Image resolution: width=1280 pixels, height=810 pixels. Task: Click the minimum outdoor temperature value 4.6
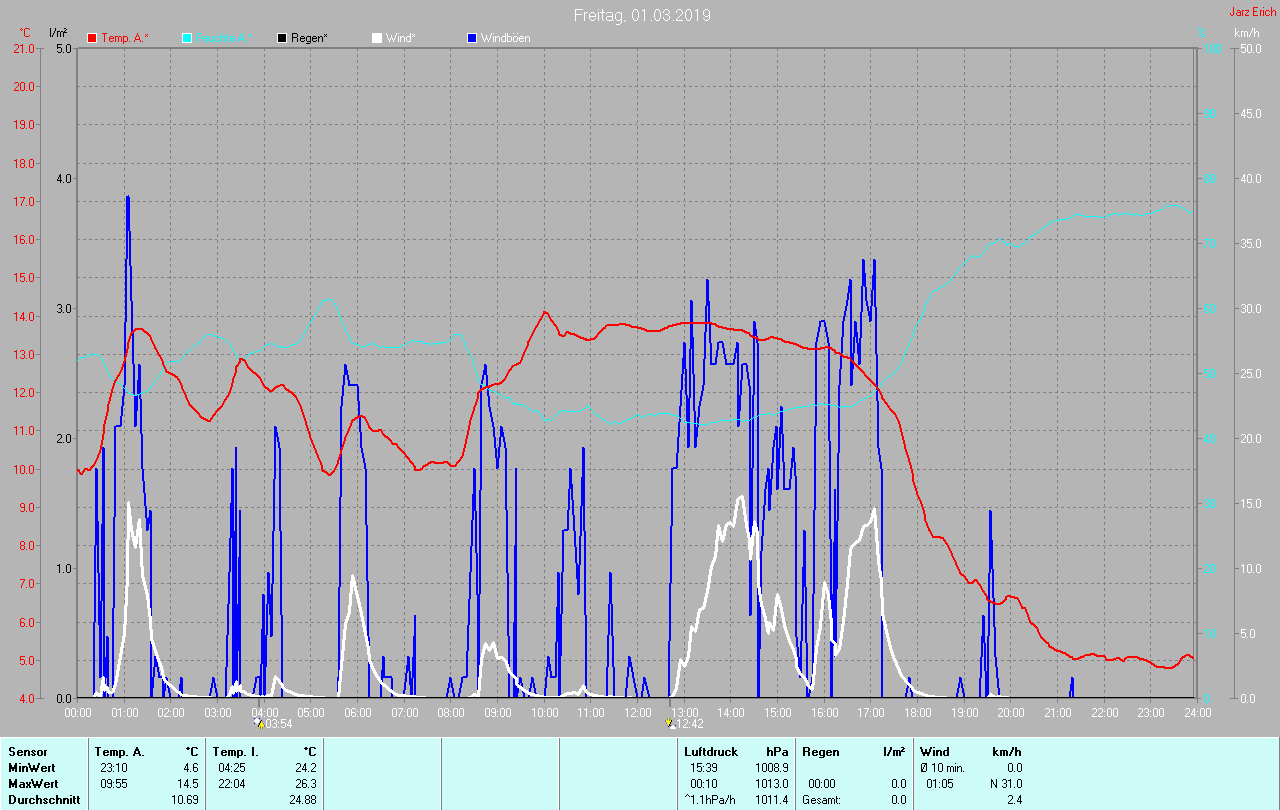(x=190, y=768)
